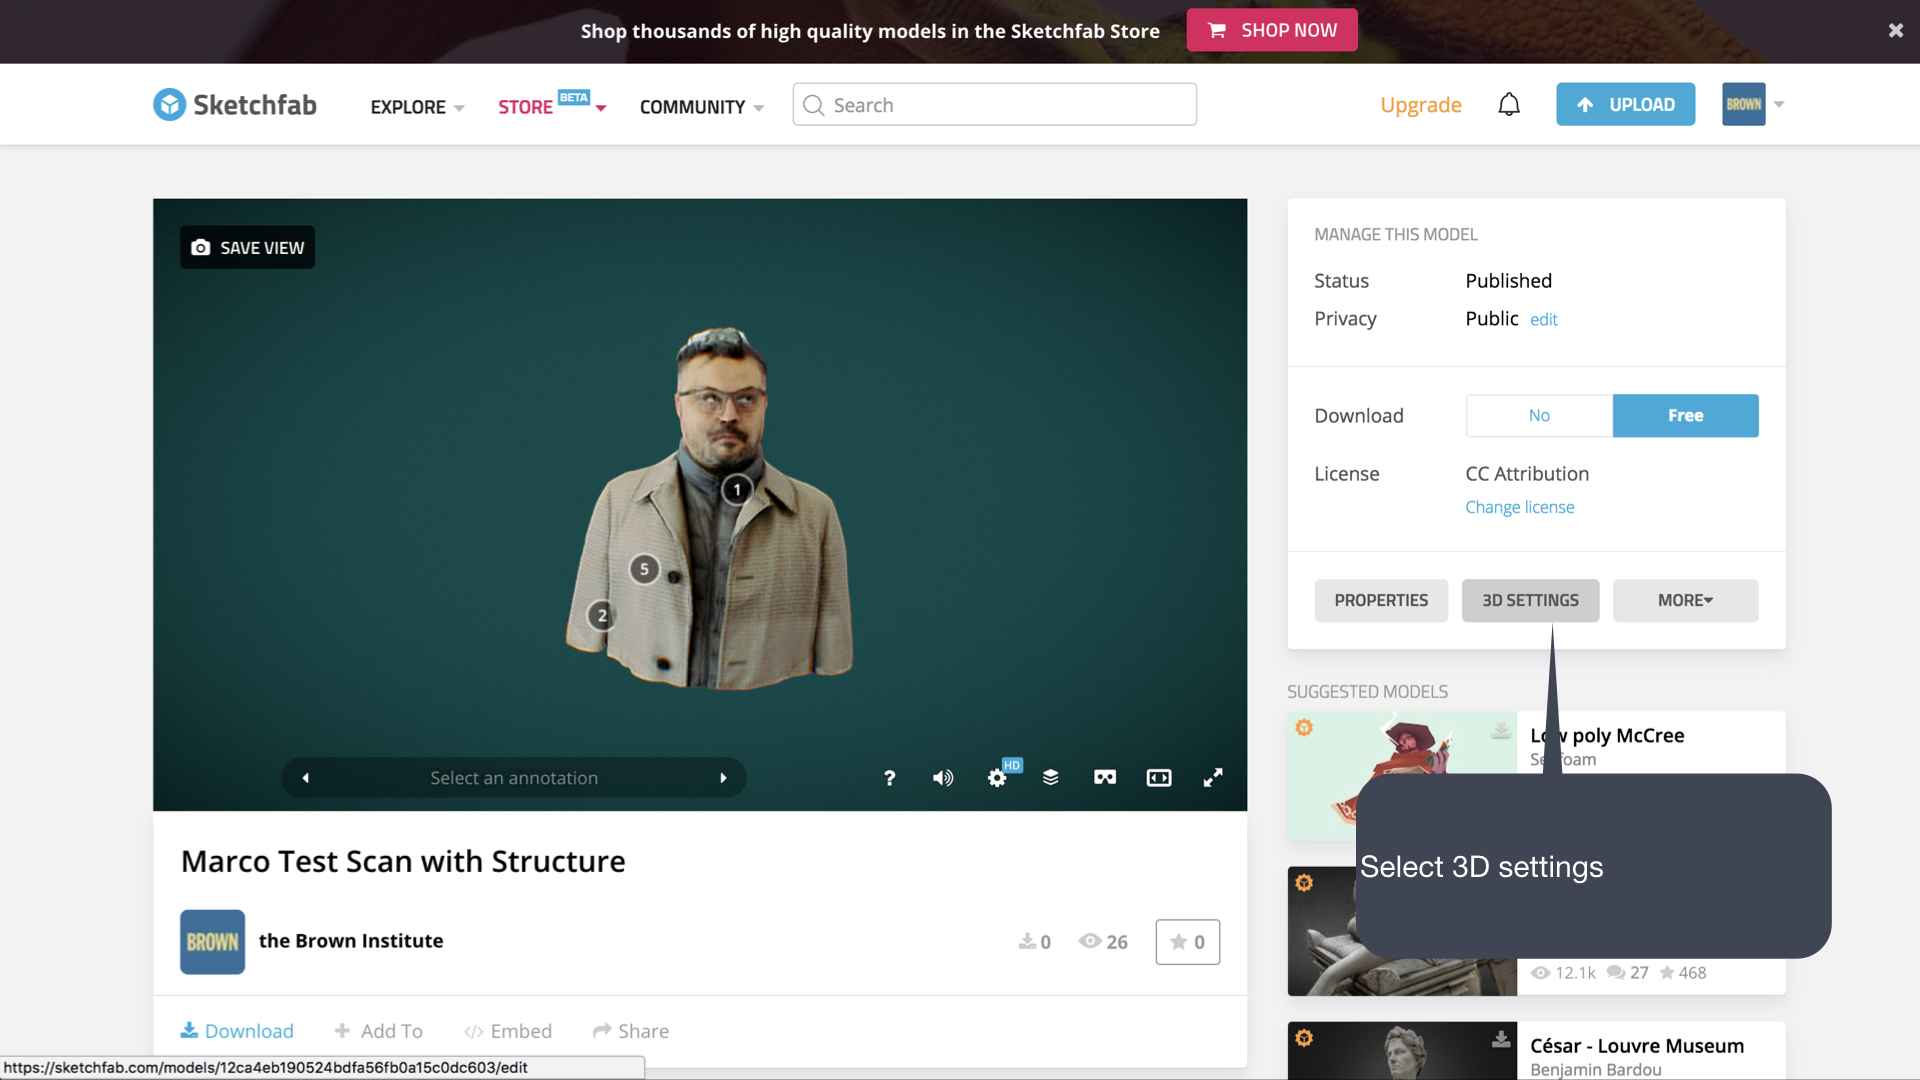Set Download option to Free
Viewport: 1920px width, 1080px height.
point(1684,416)
